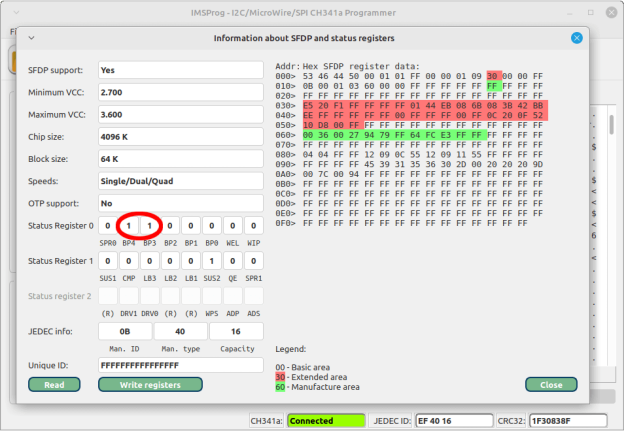The image size is (624, 431).
Task: Select the JEDEC Man. ID field 0B
Action: pos(125,331)
